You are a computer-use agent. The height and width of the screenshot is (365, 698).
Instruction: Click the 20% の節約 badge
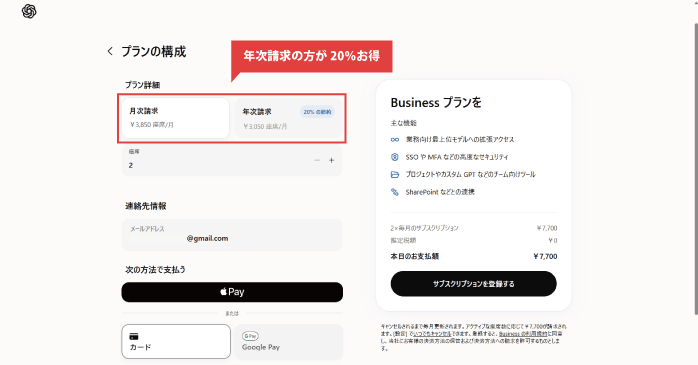click(317, 112)
